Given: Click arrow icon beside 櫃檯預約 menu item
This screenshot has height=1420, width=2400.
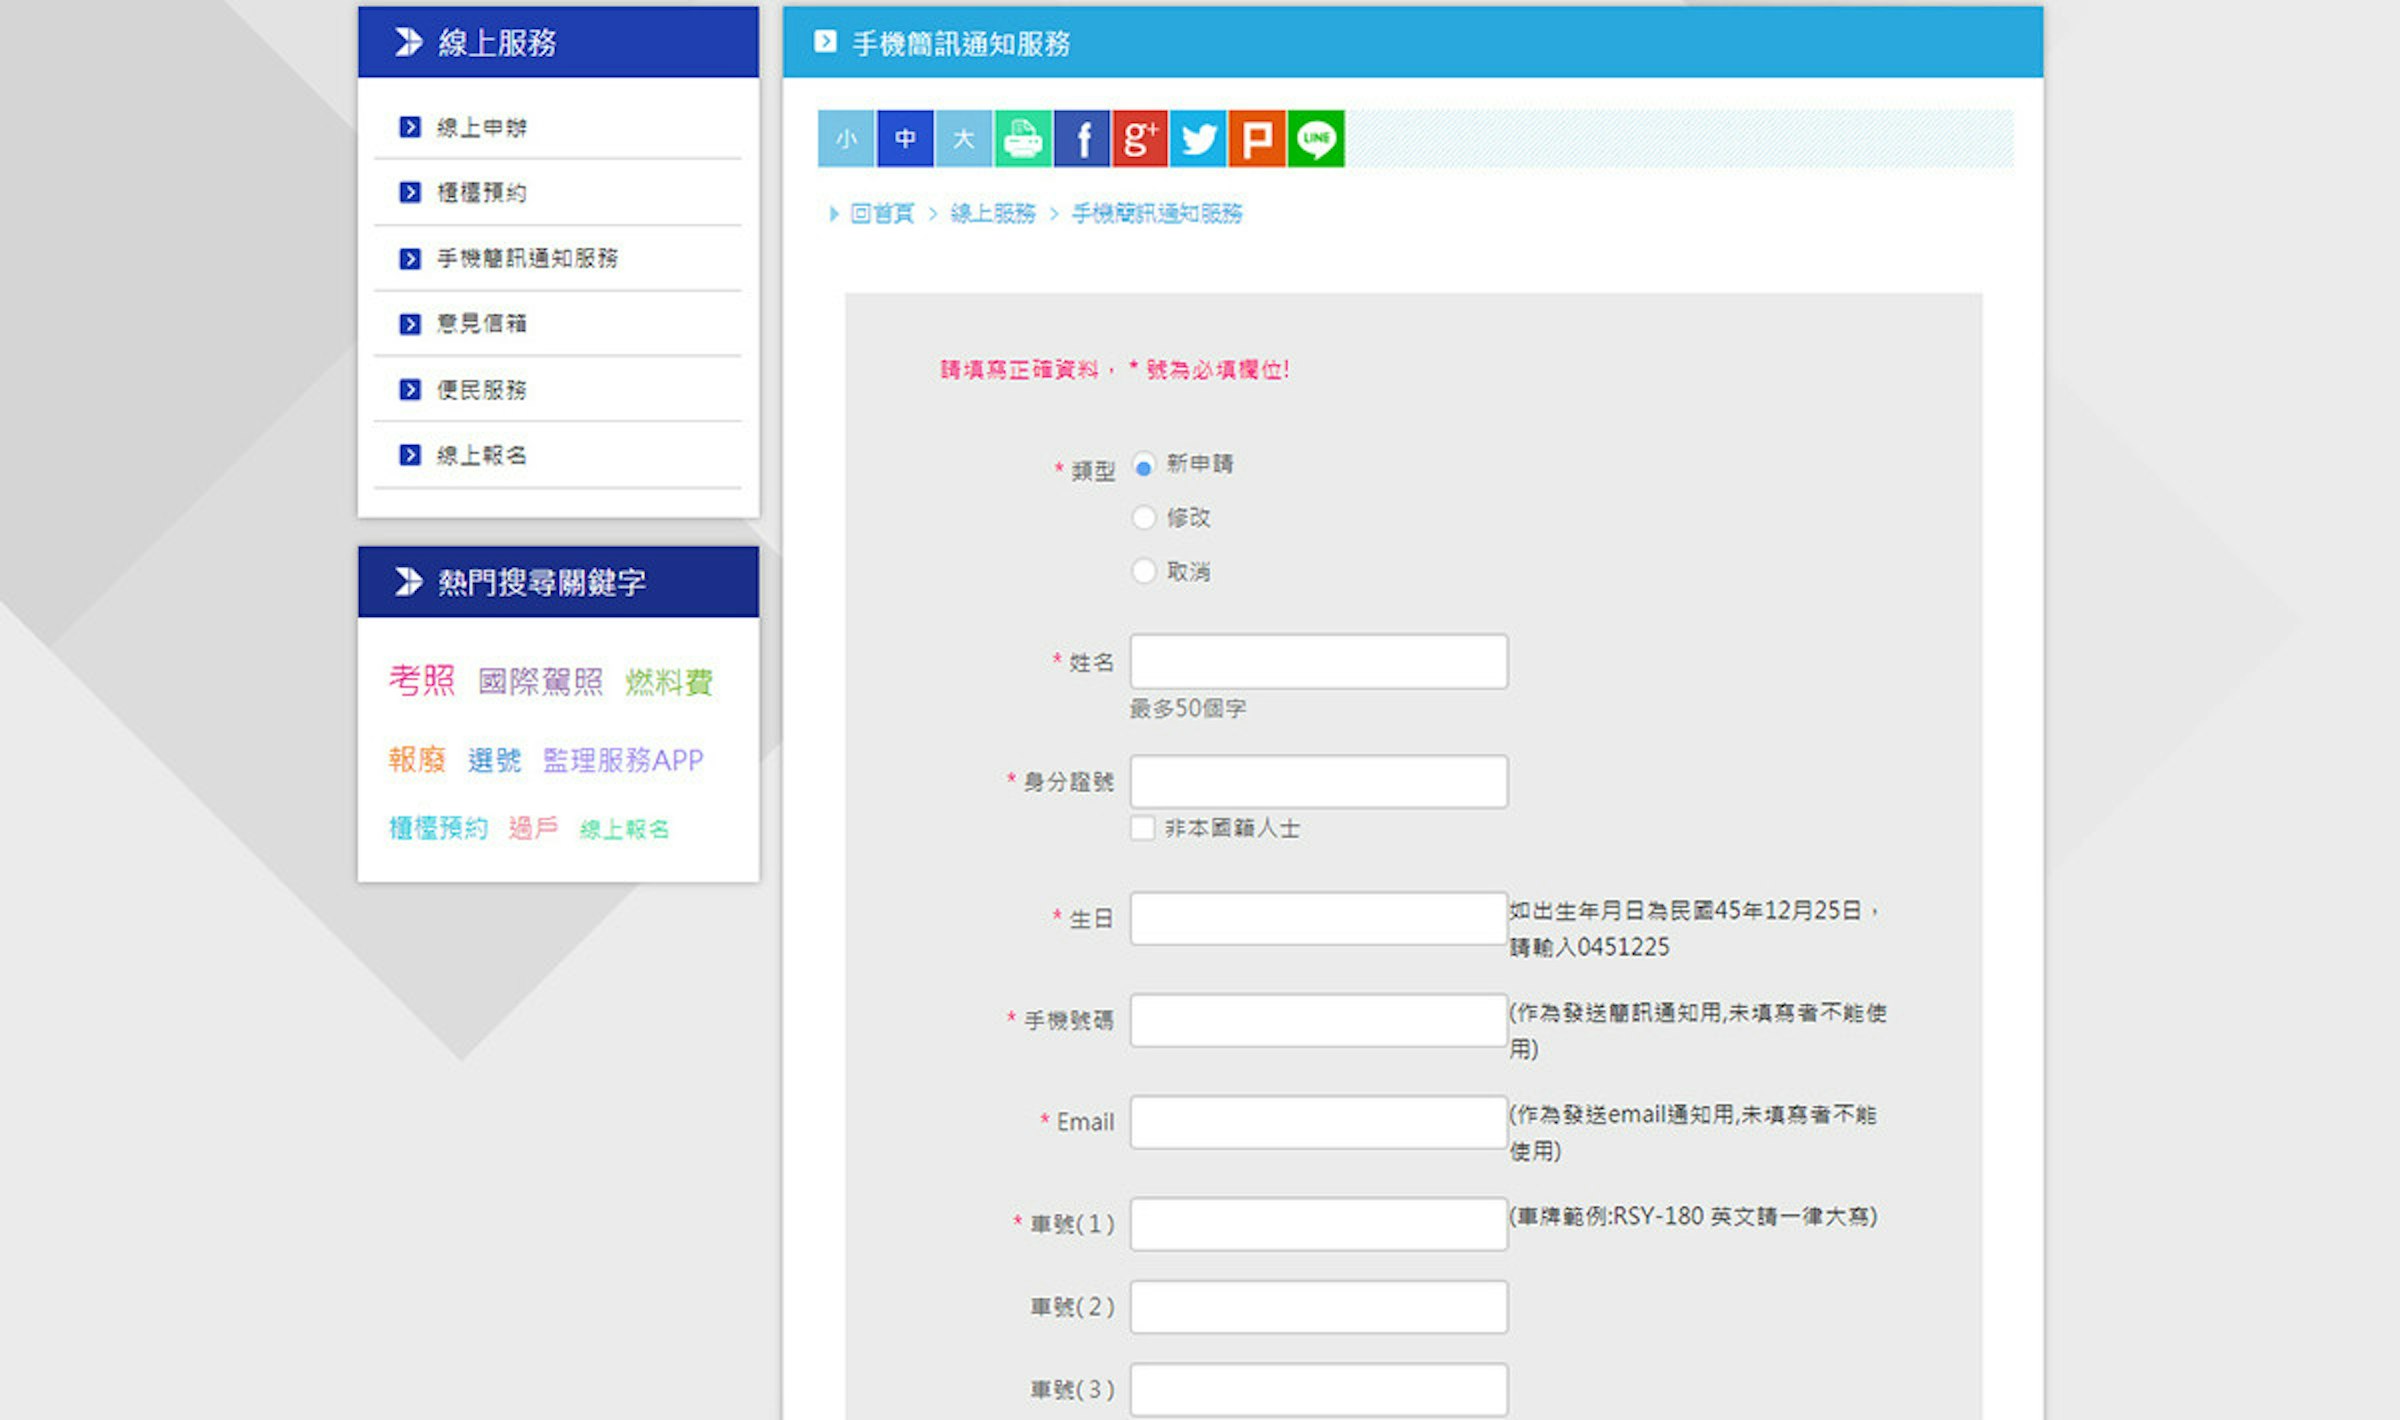Looking at the screenshot, I should click(x=410, y=192).
